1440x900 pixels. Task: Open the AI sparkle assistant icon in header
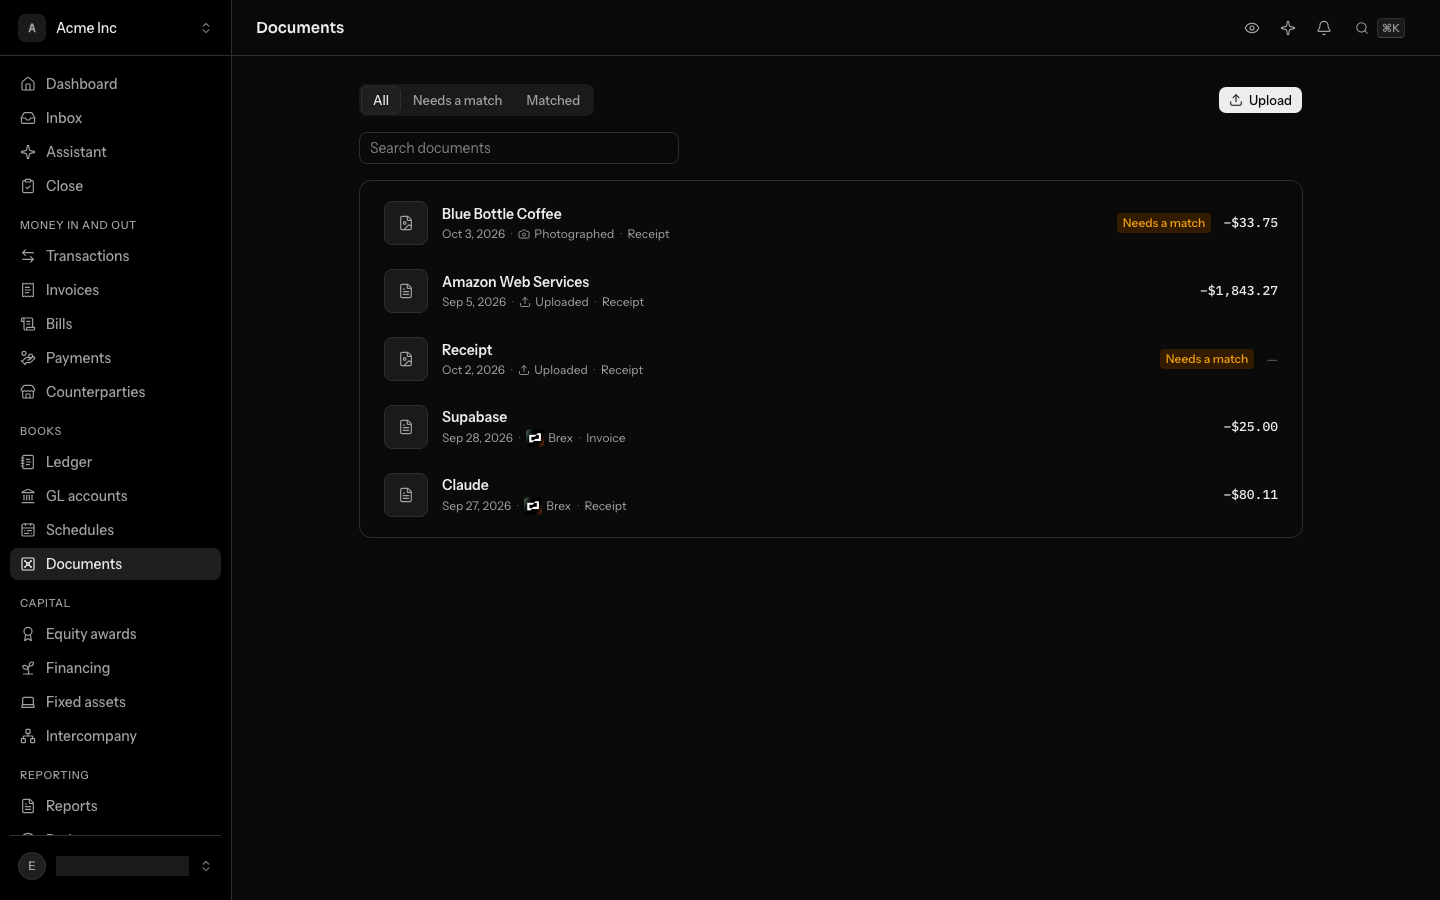tap(1288, 28)
